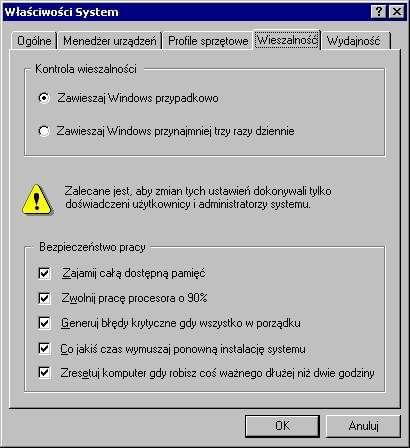The width and height of the screenshot is (410, 448).
Task: Go to the Profile sprzętowe tab
Action: coord(208,41)
